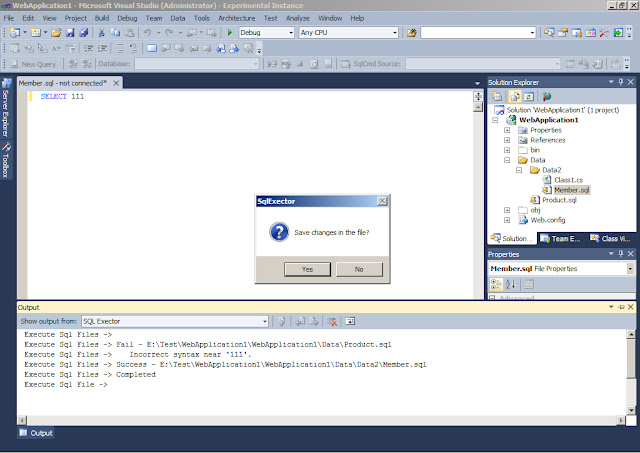Image resolution: width=640 pixels, height=453 pixels.
Task: Click the Alphabetical sort icon in the Properties panel
Action: click(x=510, y=284)
